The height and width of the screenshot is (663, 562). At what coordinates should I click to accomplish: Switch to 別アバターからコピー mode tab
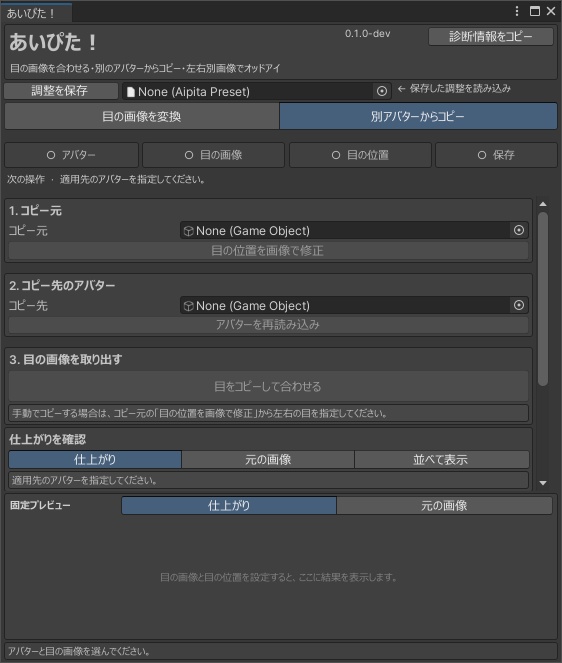(x=418, y=116)
